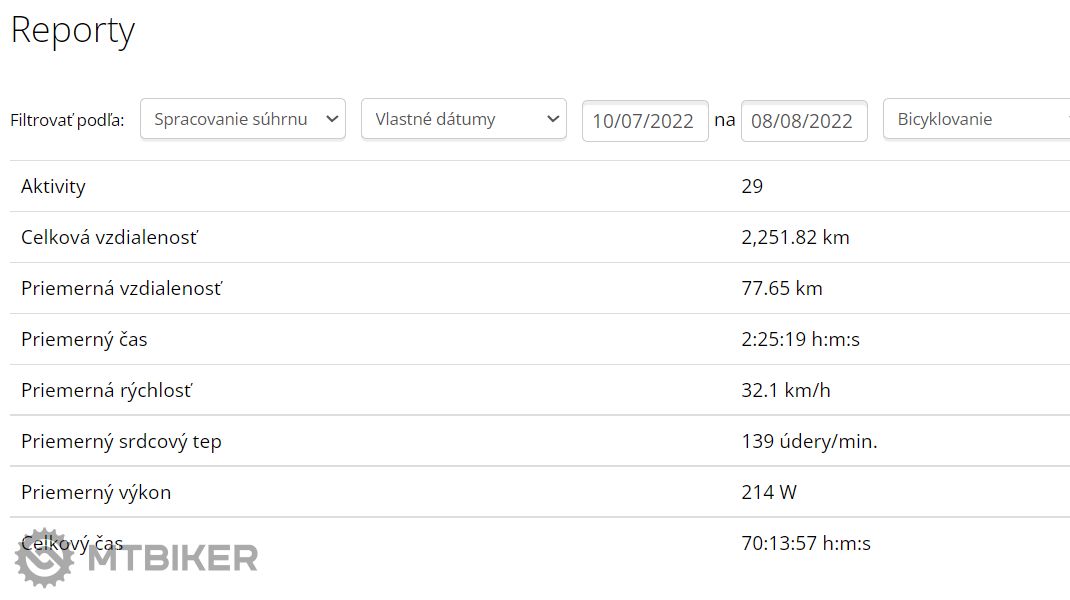Click the 32.1 km/h average speed value
Viewport: 1070px width, 600px height.
coord(785,390)
